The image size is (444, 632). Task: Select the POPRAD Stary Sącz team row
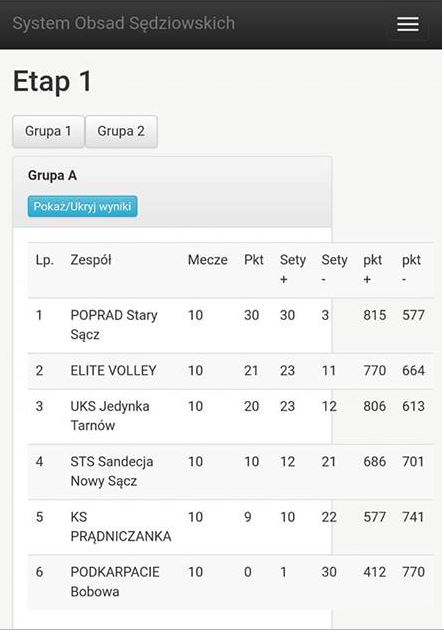(230, 325)
